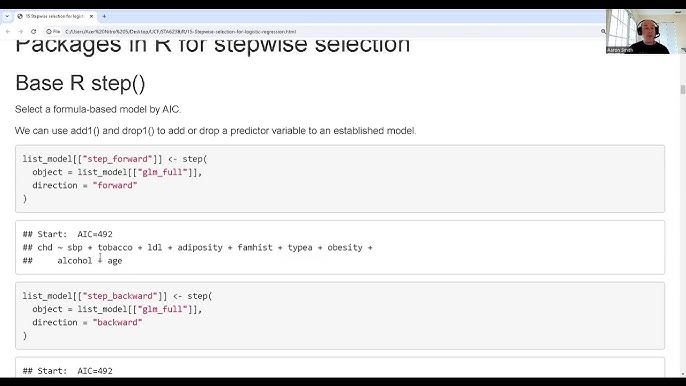The height and width of the screenshot is (386, 686).
Task: Click the scrollbar down arrow at bottom
Action: pyautogui.click(x=682, y=375)
